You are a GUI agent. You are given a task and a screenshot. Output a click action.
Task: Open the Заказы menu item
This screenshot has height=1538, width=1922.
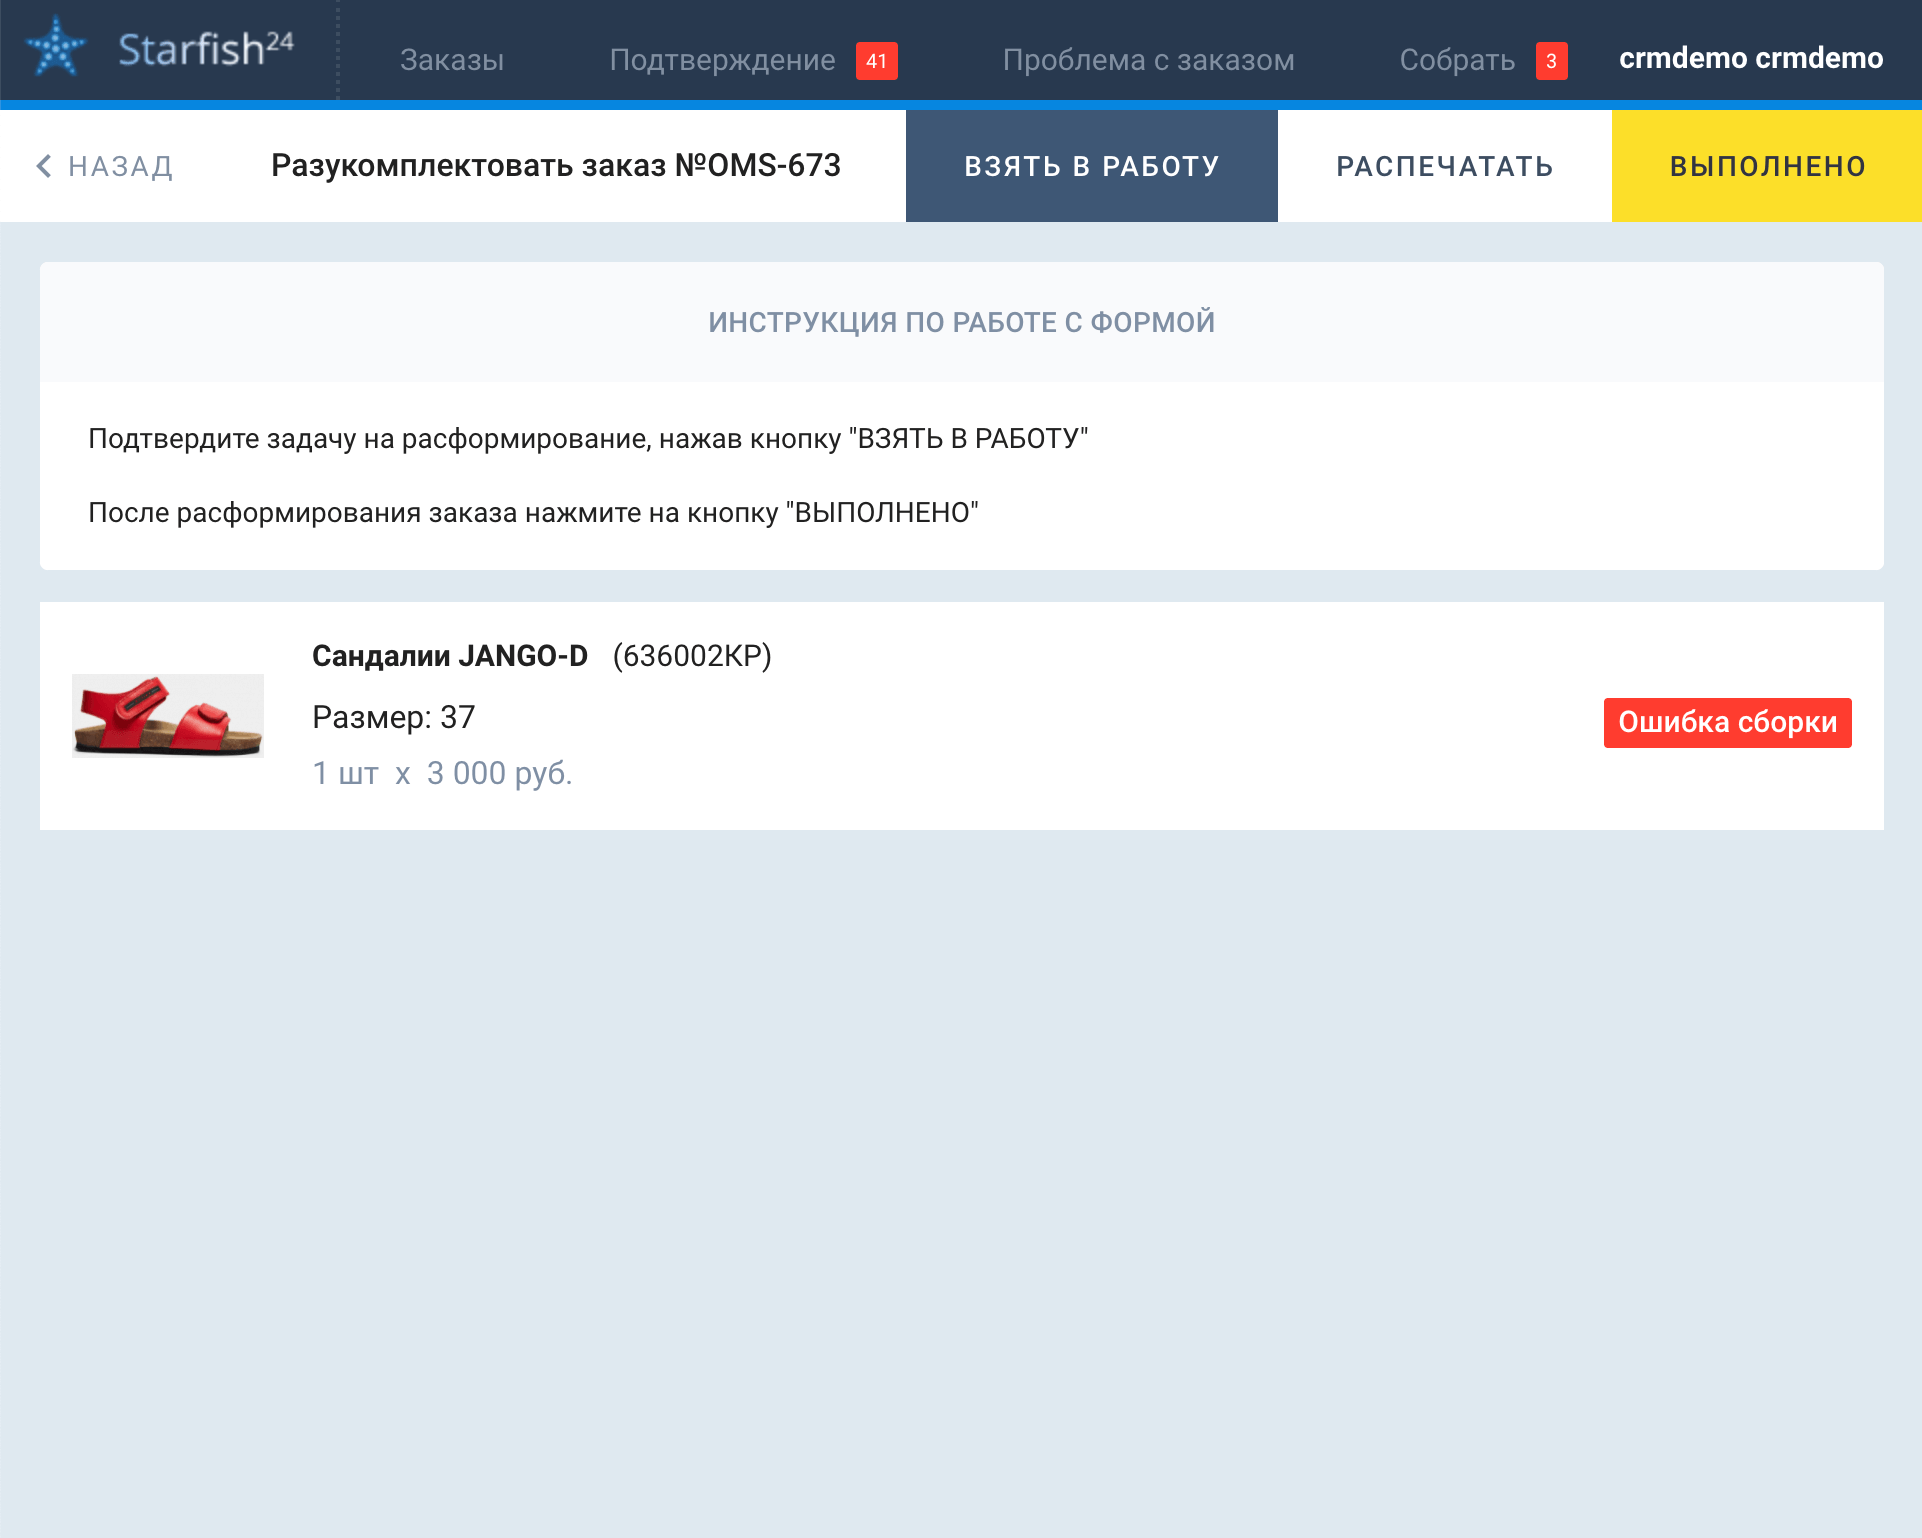[451, 60]
